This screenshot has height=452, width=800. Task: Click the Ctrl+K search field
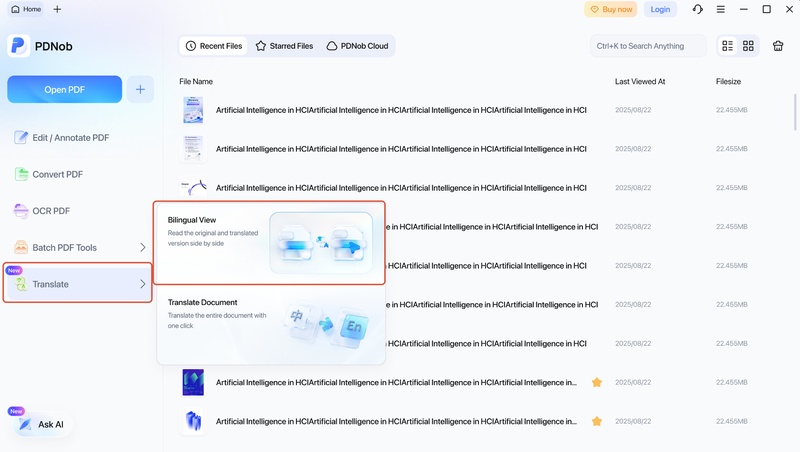coord(648,46)
